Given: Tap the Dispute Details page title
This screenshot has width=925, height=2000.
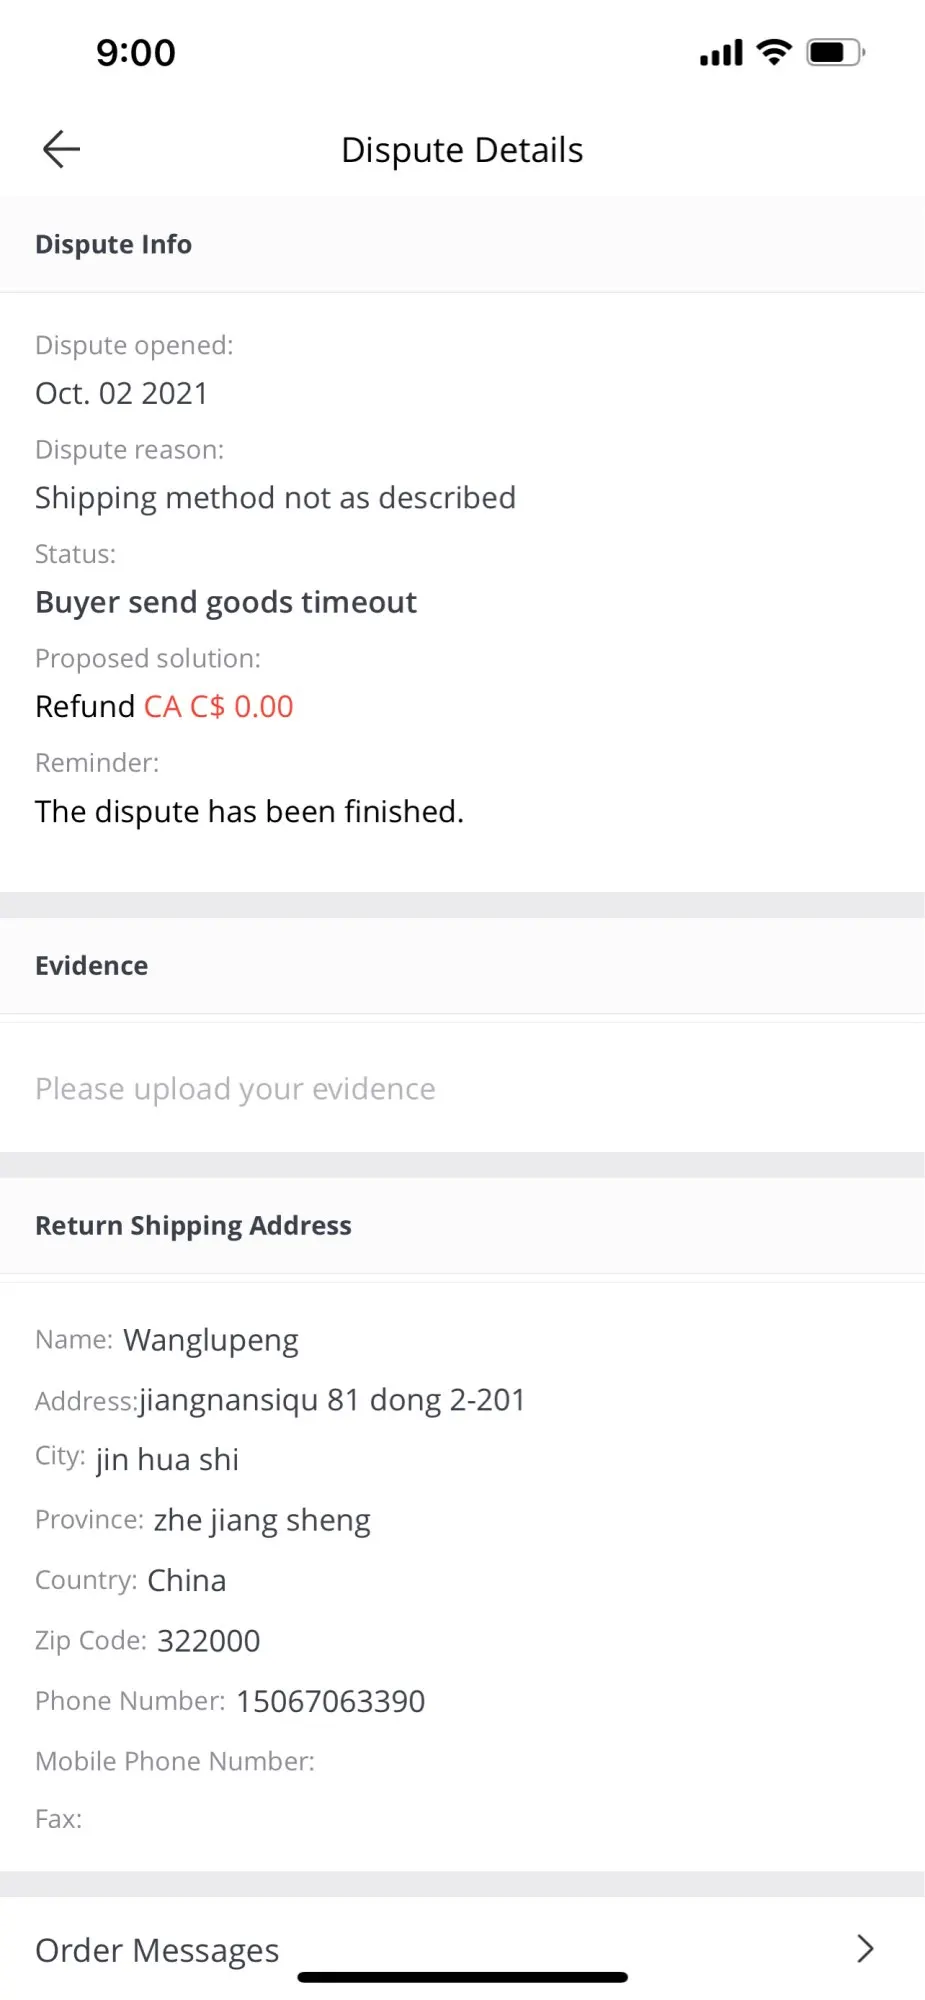Looking at the screenshot, I should tap(462, 150).
